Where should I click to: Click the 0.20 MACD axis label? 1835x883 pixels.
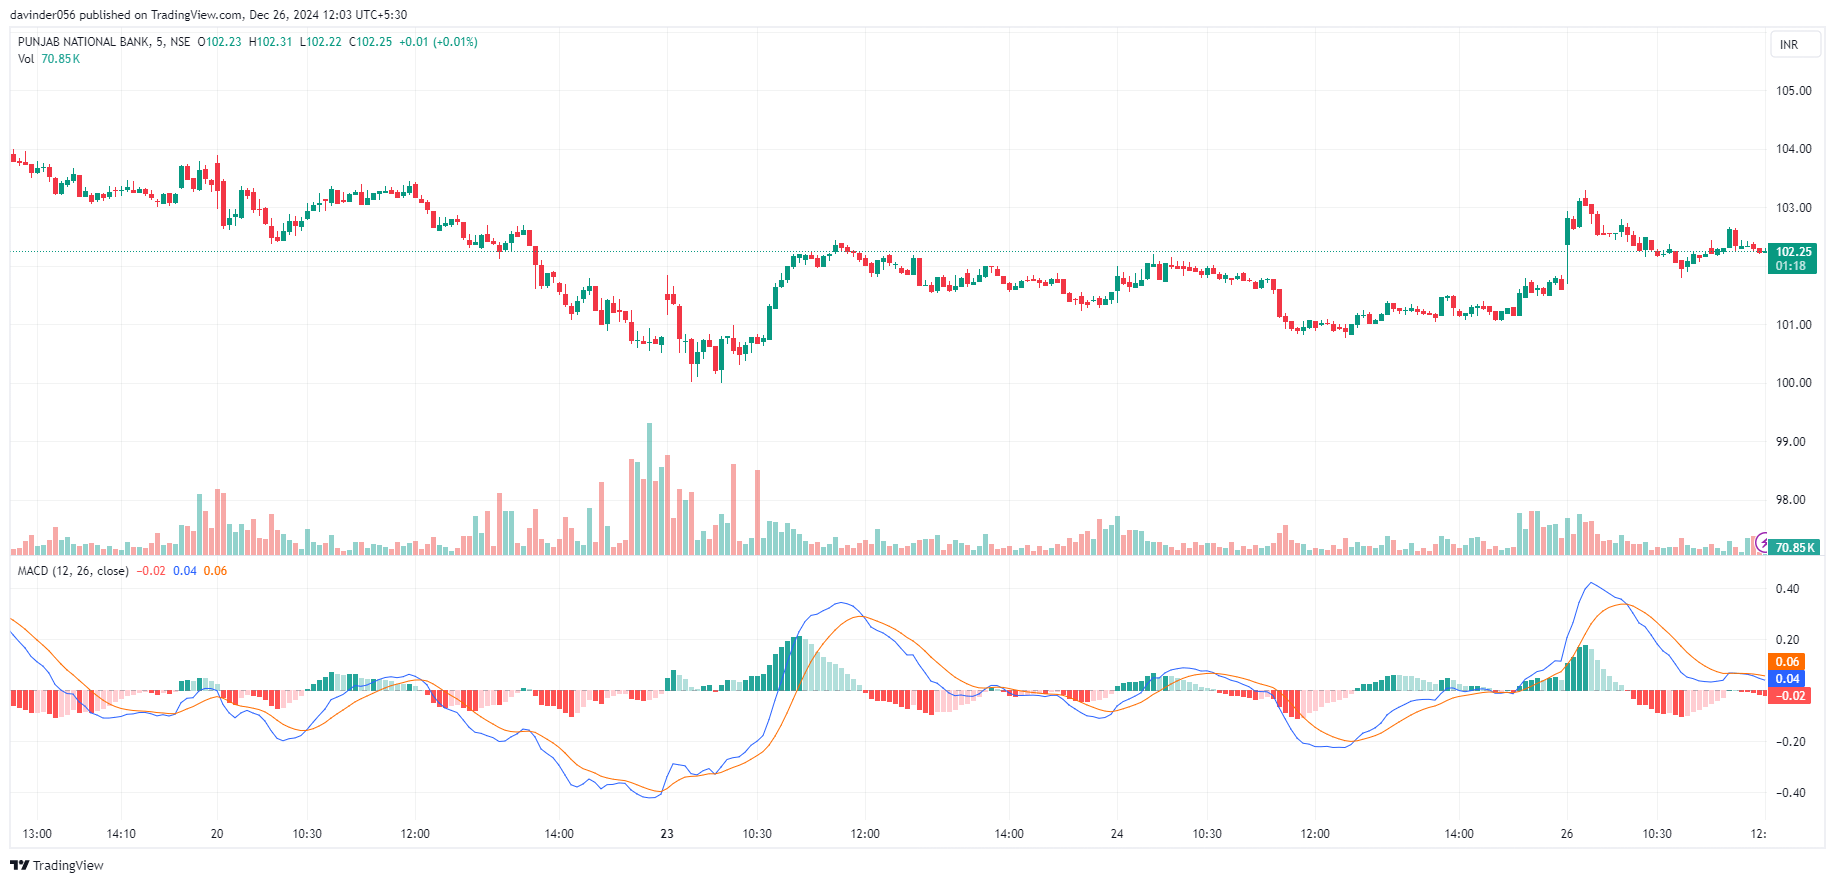[1787, 640]
